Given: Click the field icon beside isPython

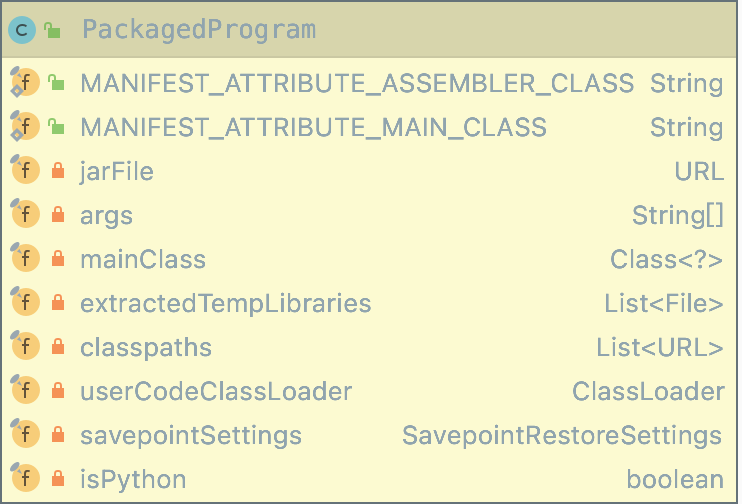Looking at the screenshot, I should (25, 477).
